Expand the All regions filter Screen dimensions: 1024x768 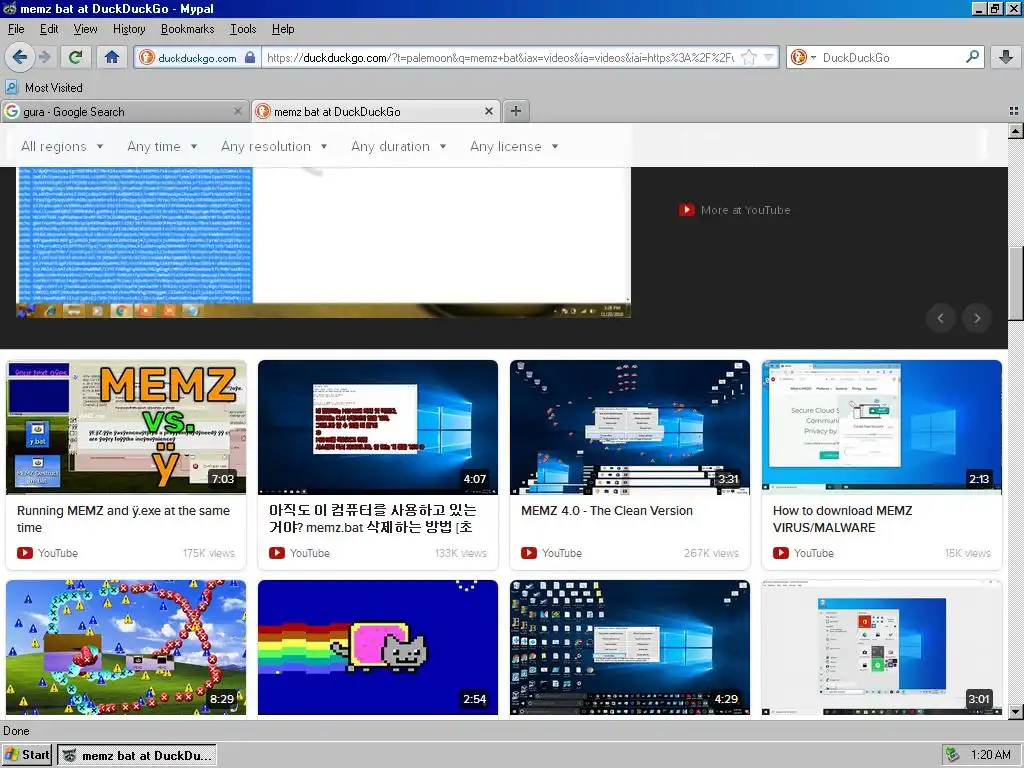click(x=62, y=146)
